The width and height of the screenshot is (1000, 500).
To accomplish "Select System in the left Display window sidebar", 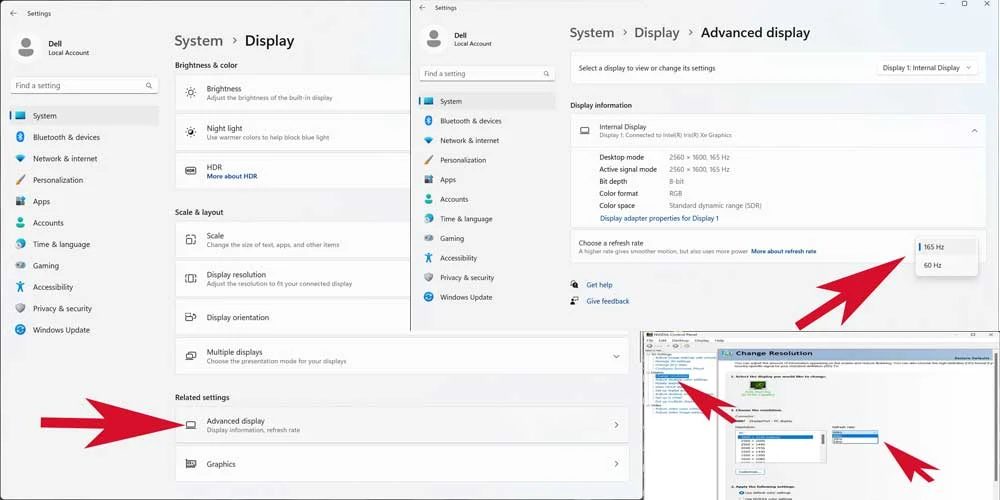I will (84, 115).
